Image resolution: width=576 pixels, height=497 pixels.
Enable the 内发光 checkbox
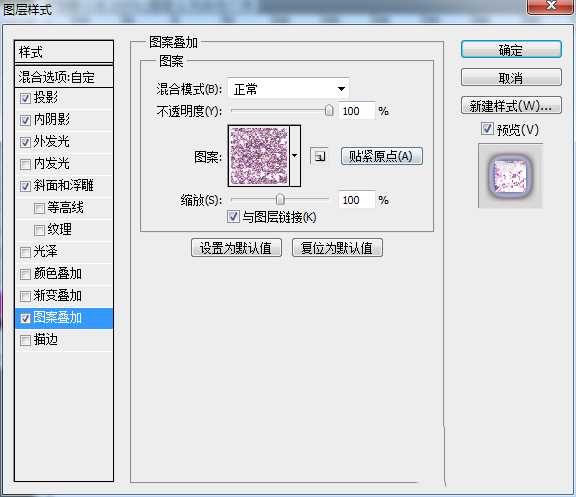point(25,164)
